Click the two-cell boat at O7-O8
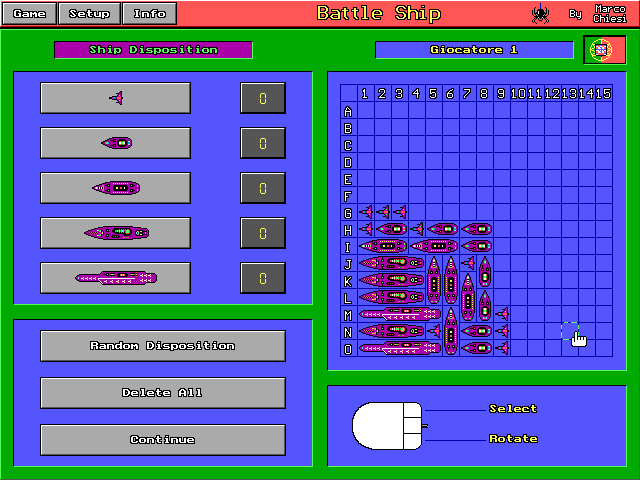This screenshot has height=480, width=640. (x=476, y=348)
